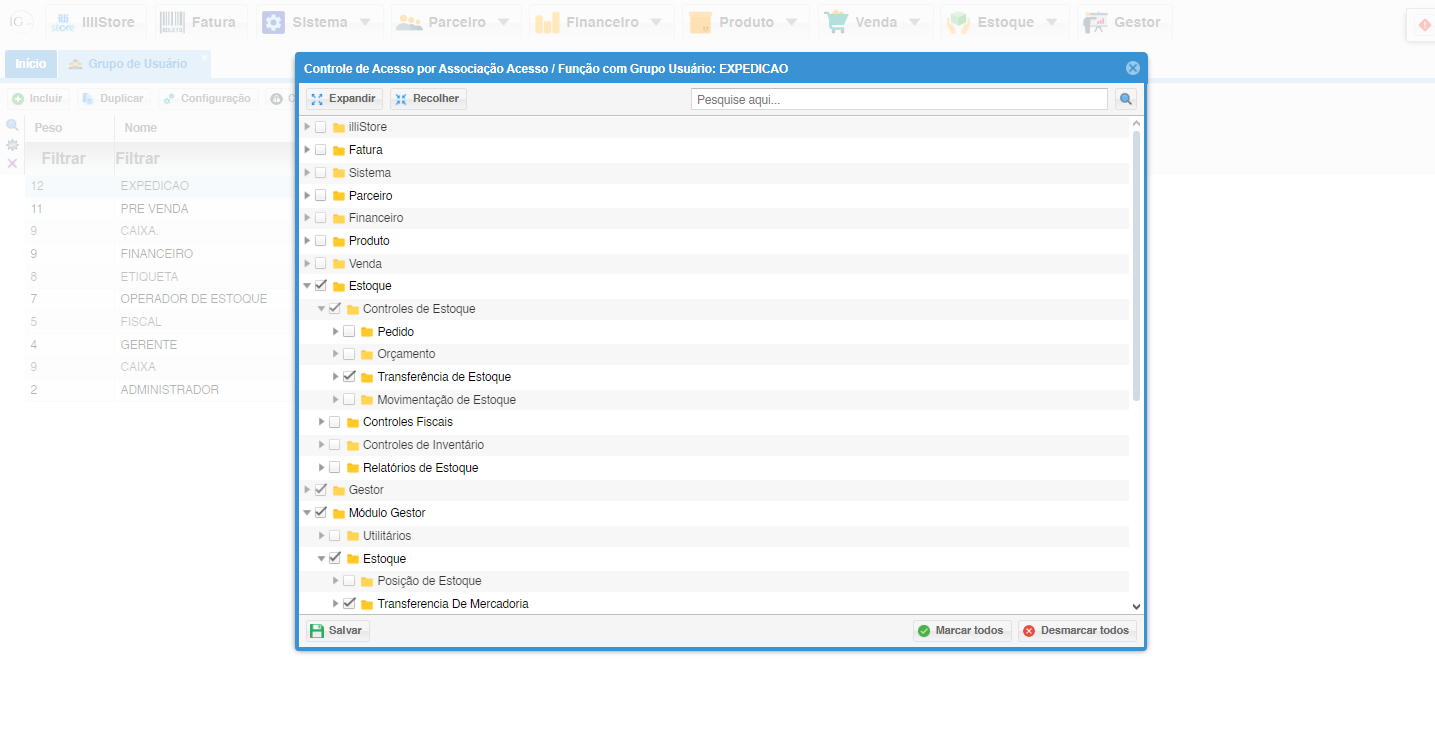Screen dimensions: 1435x731
Task: Click the Relatórios de Estoque folder icon
Action: [353, 468]
